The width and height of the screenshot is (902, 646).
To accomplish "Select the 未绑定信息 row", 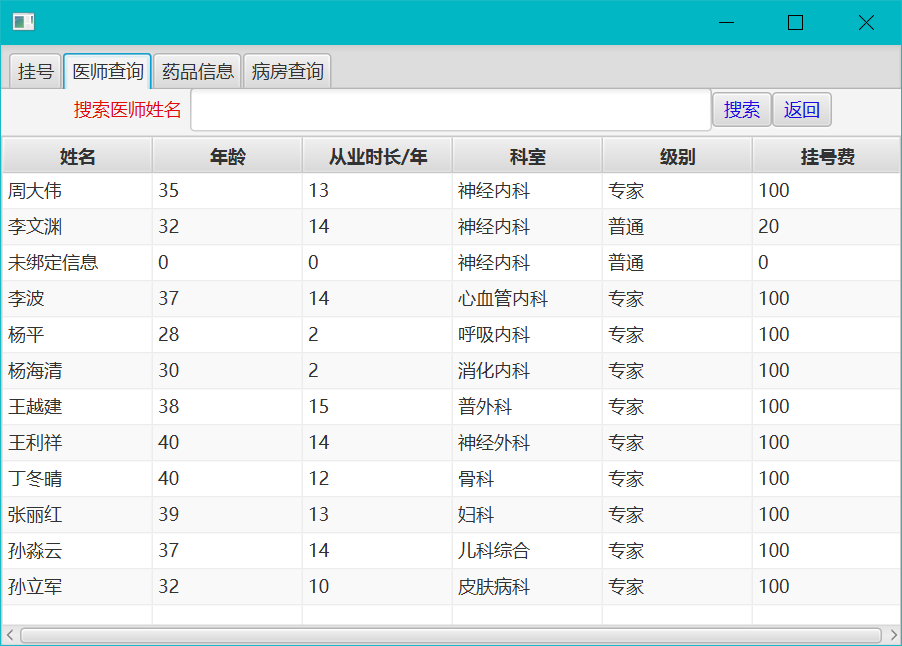I will (x=451, y=262).
